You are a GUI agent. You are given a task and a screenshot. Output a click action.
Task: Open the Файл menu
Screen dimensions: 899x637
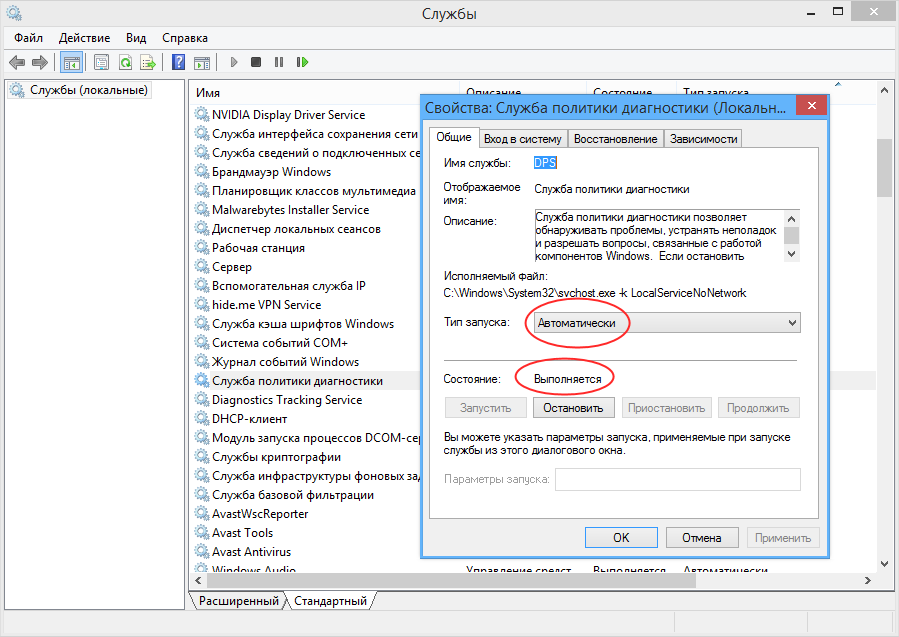(x=29, y=38)
